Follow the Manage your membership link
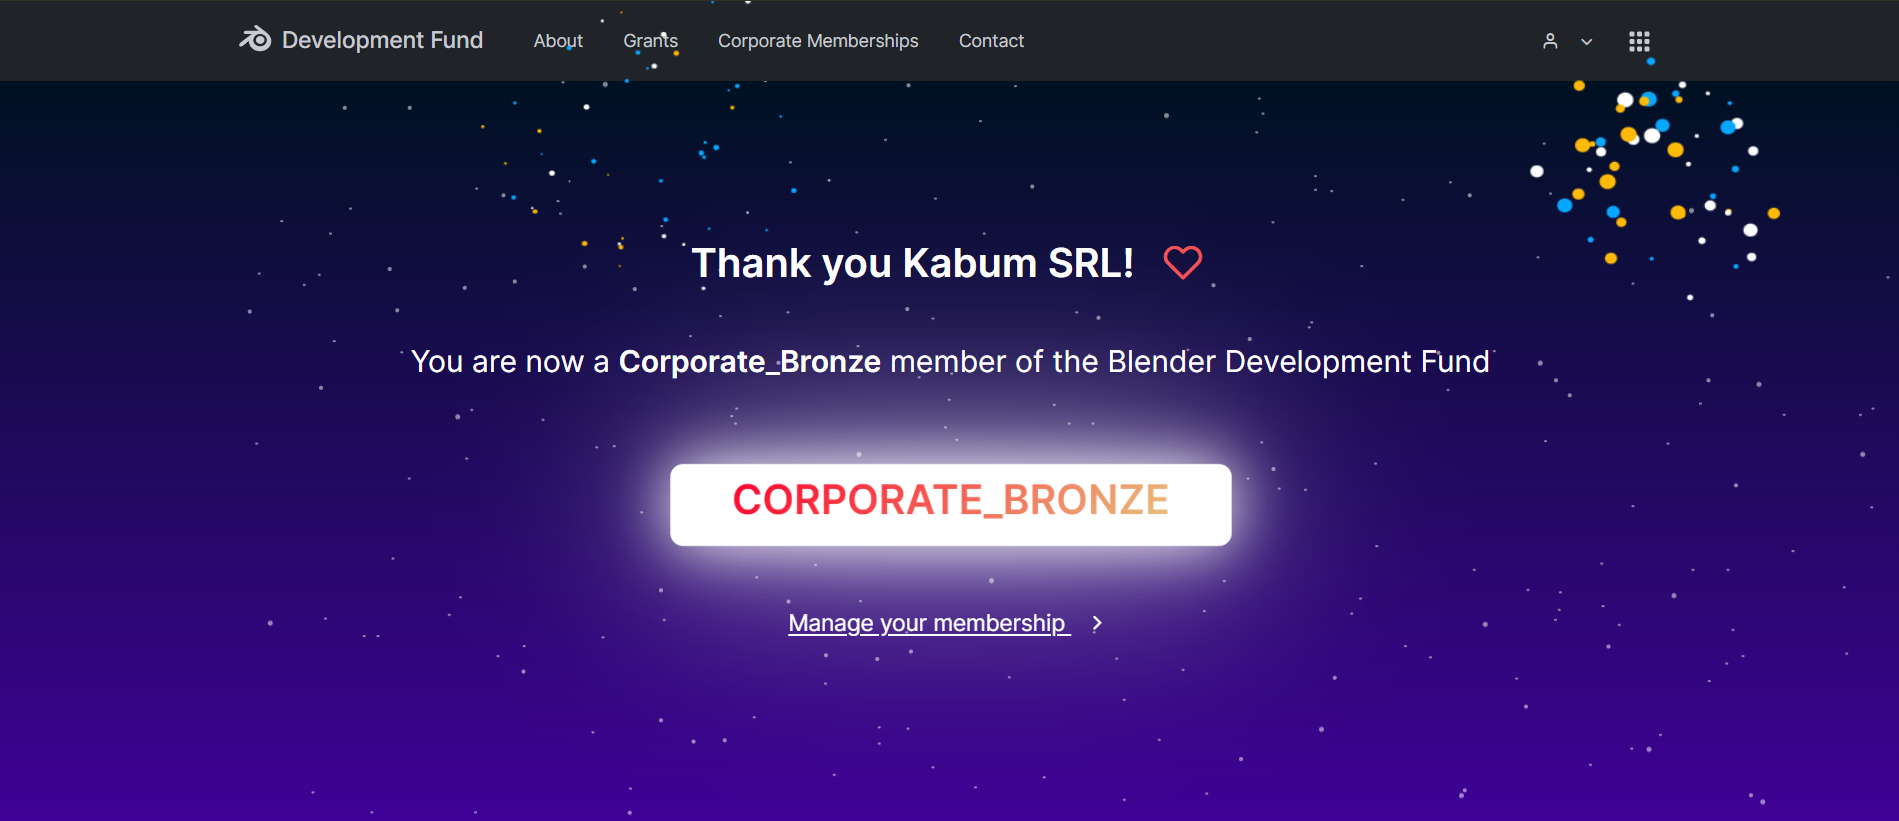Viewport: 1899px width, 821px height. click(928, 623)
